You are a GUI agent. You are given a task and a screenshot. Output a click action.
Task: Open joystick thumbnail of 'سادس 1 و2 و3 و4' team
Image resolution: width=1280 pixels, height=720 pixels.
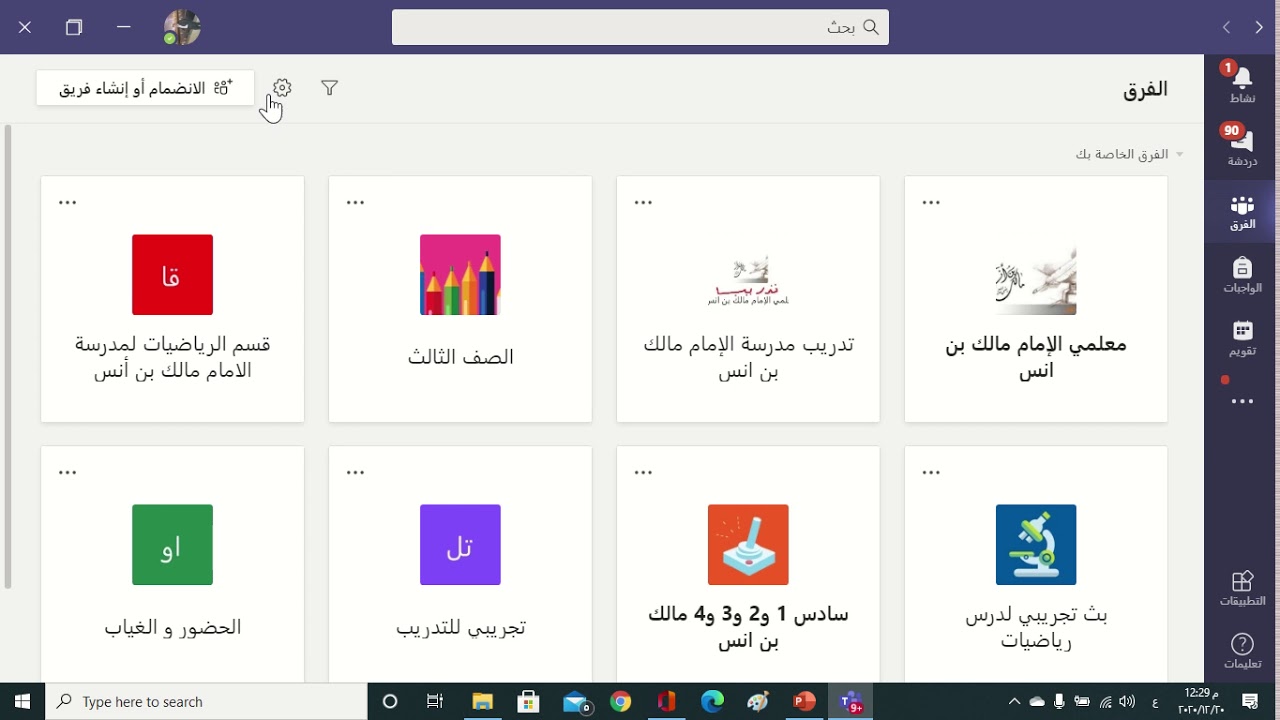tap(748, 545)
